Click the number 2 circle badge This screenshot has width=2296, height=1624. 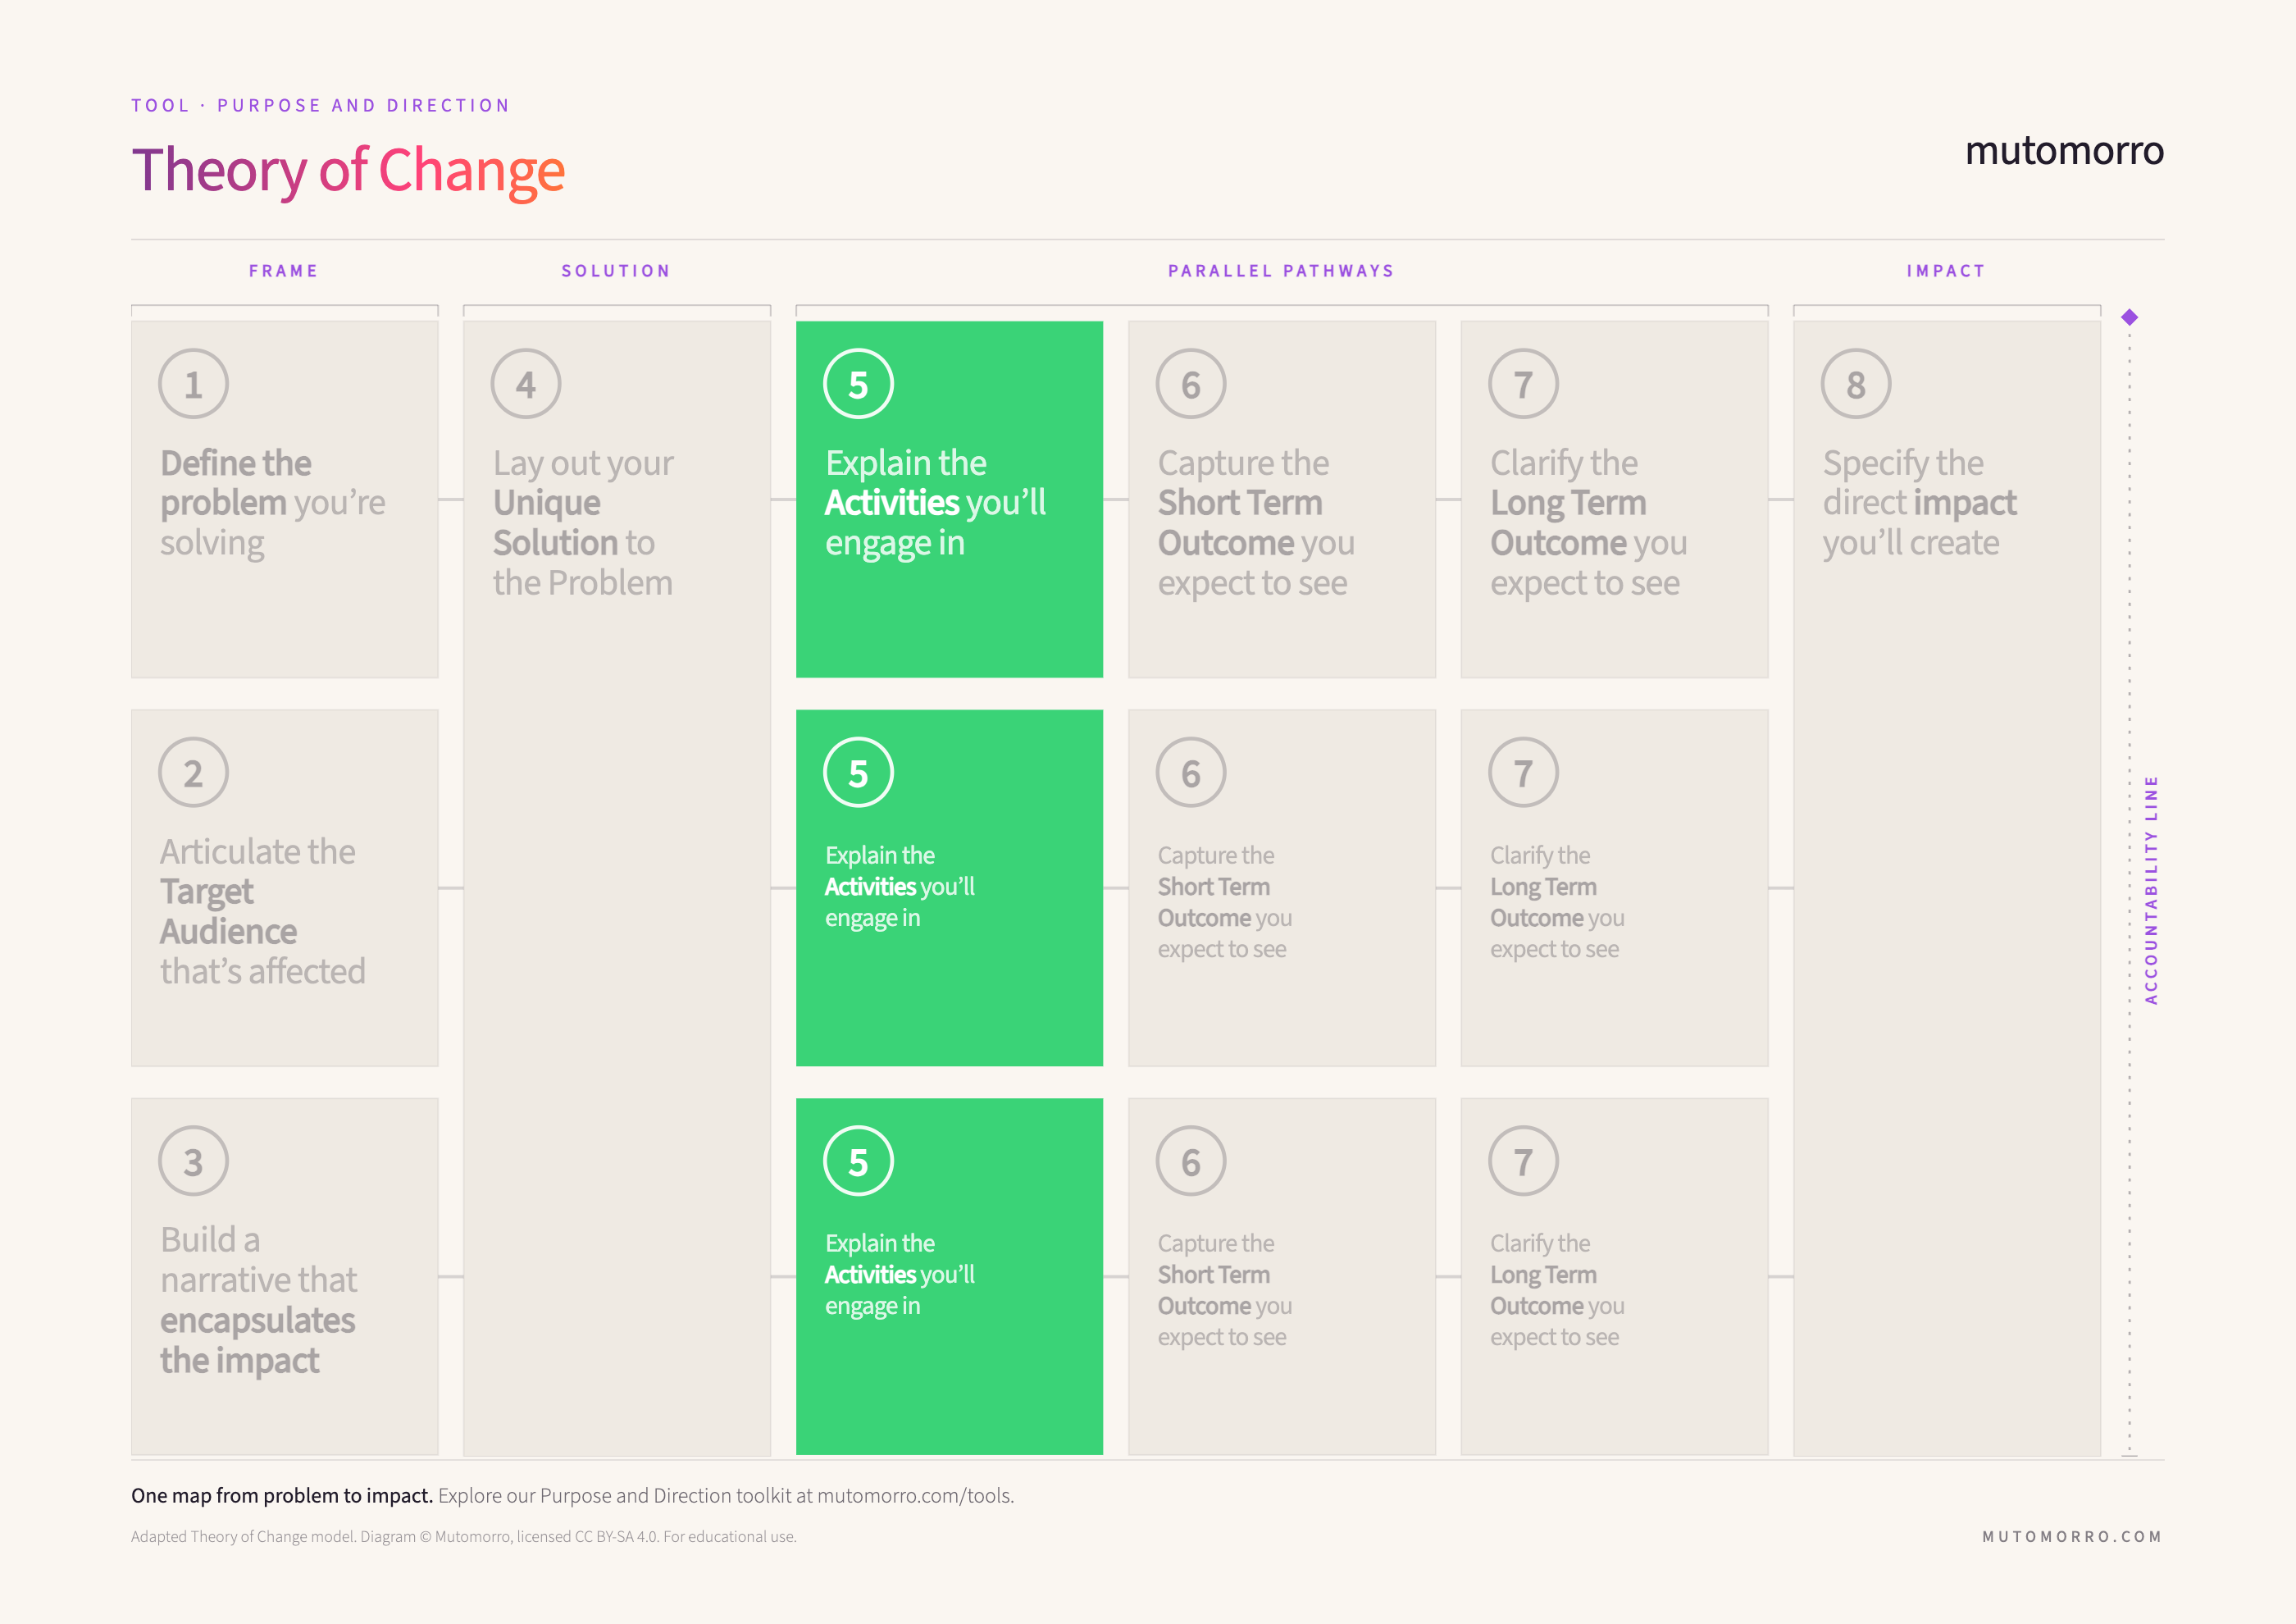click(x=193, y=773)
